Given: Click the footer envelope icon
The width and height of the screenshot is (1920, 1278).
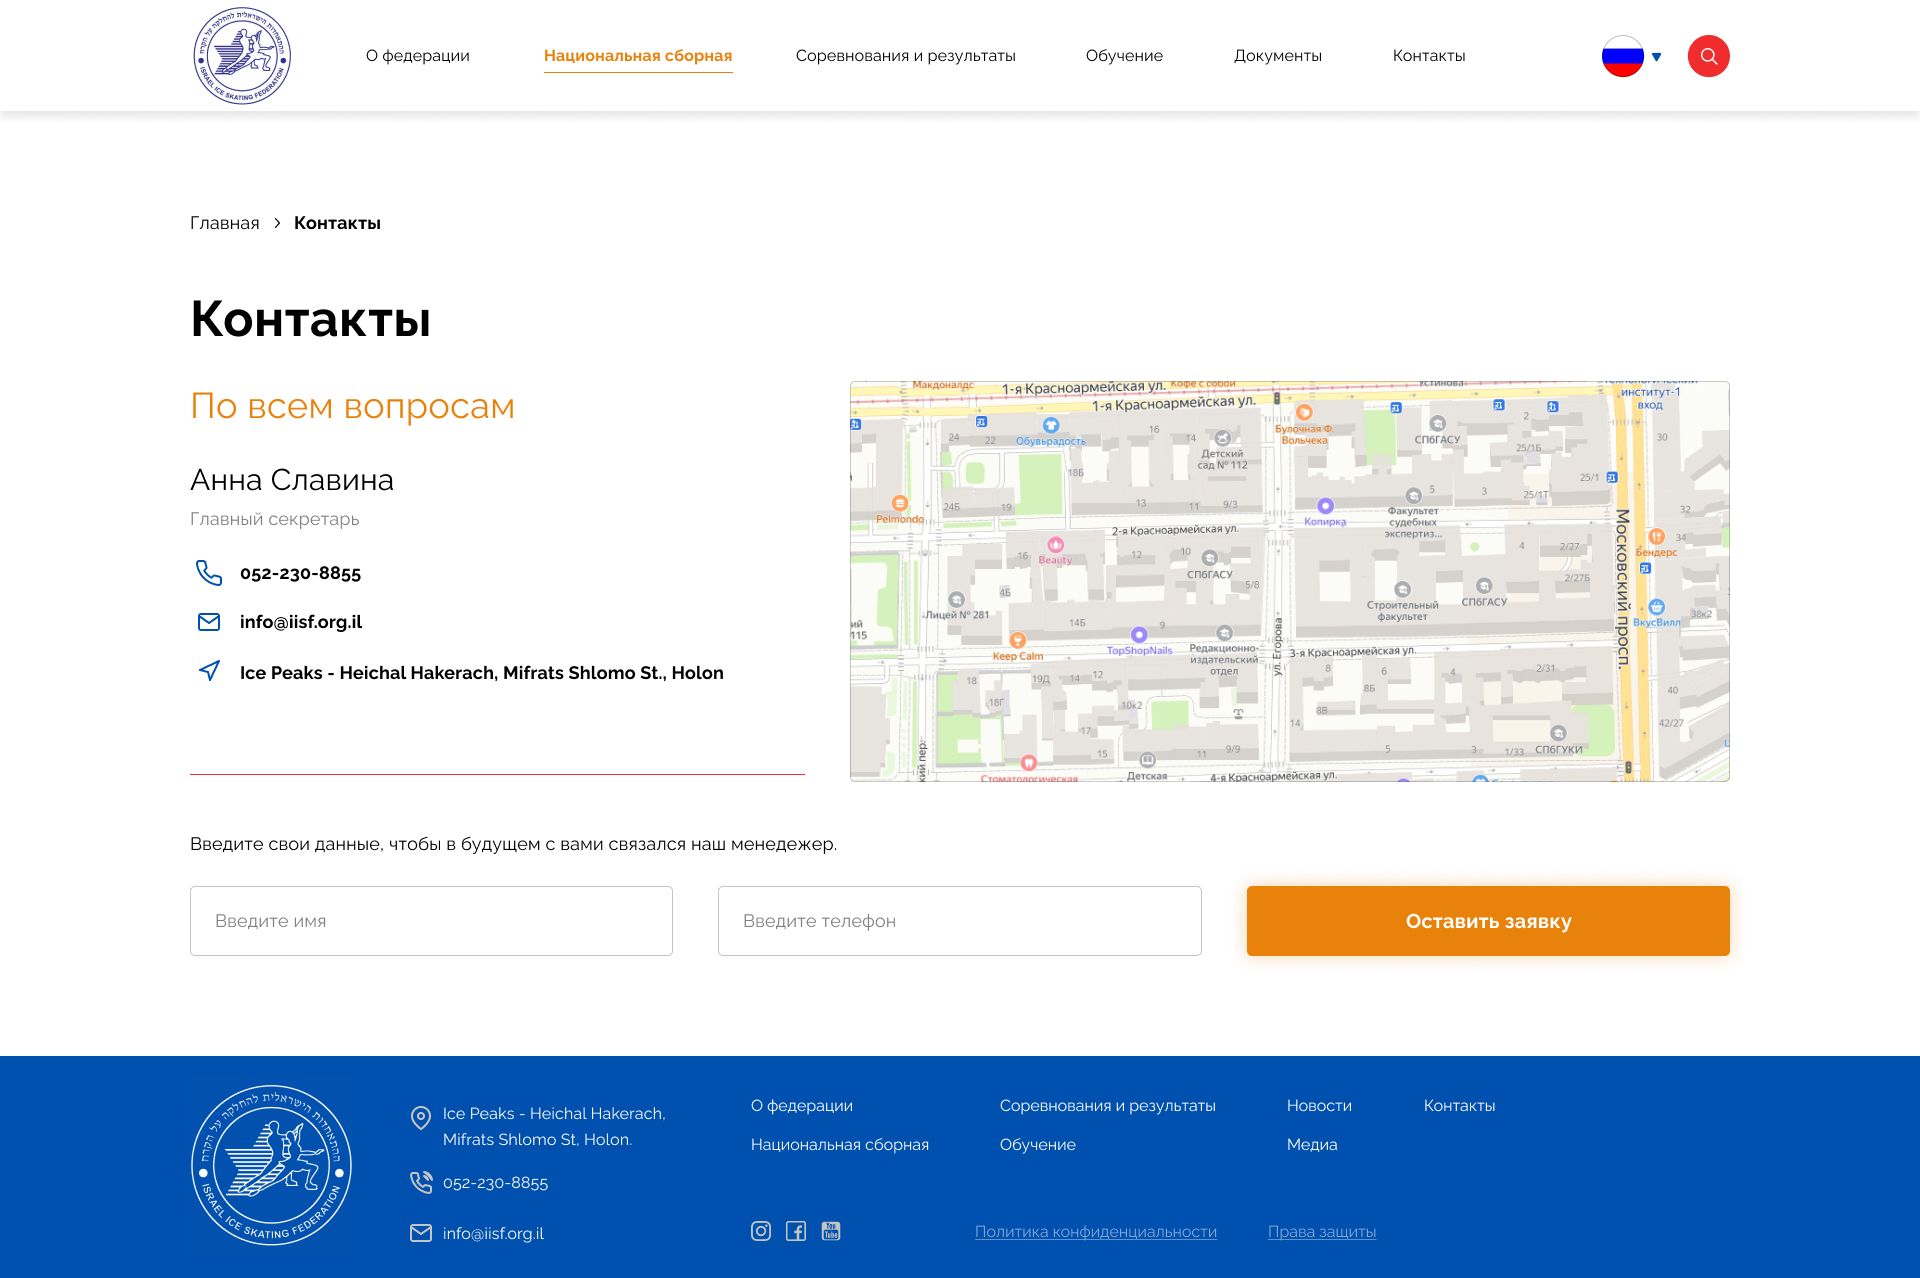Looking at the screenshot, I should coord(421,1233).
